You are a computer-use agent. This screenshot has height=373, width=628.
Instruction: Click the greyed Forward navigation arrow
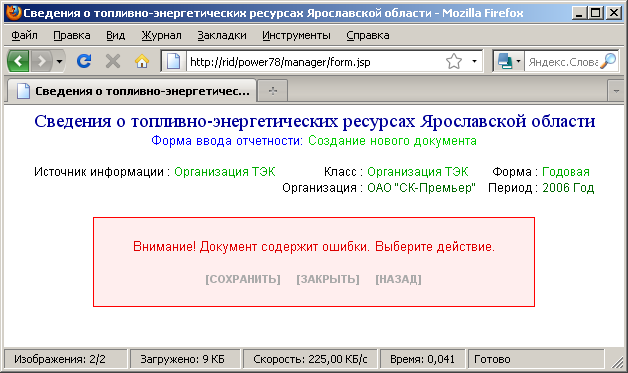(x=41, y=61)
